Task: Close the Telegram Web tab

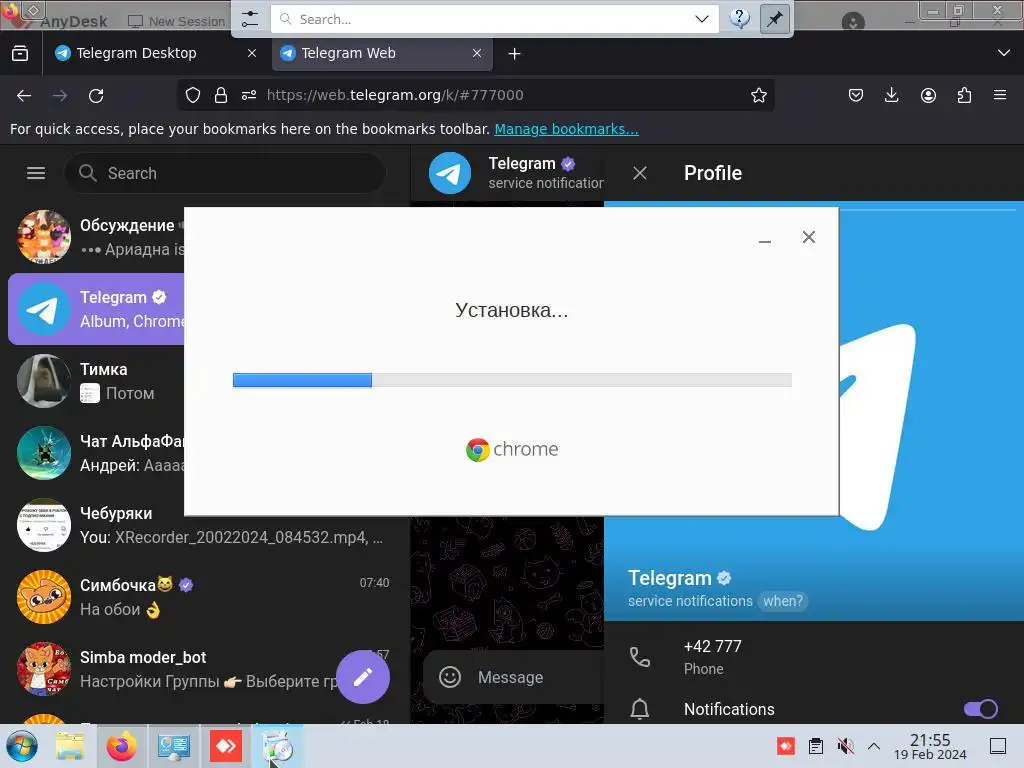Action: click(x=477, y=54)
